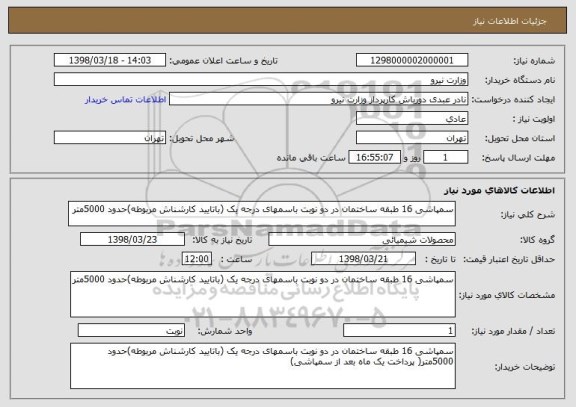Click the delivery city field تهران

point(110,138)
